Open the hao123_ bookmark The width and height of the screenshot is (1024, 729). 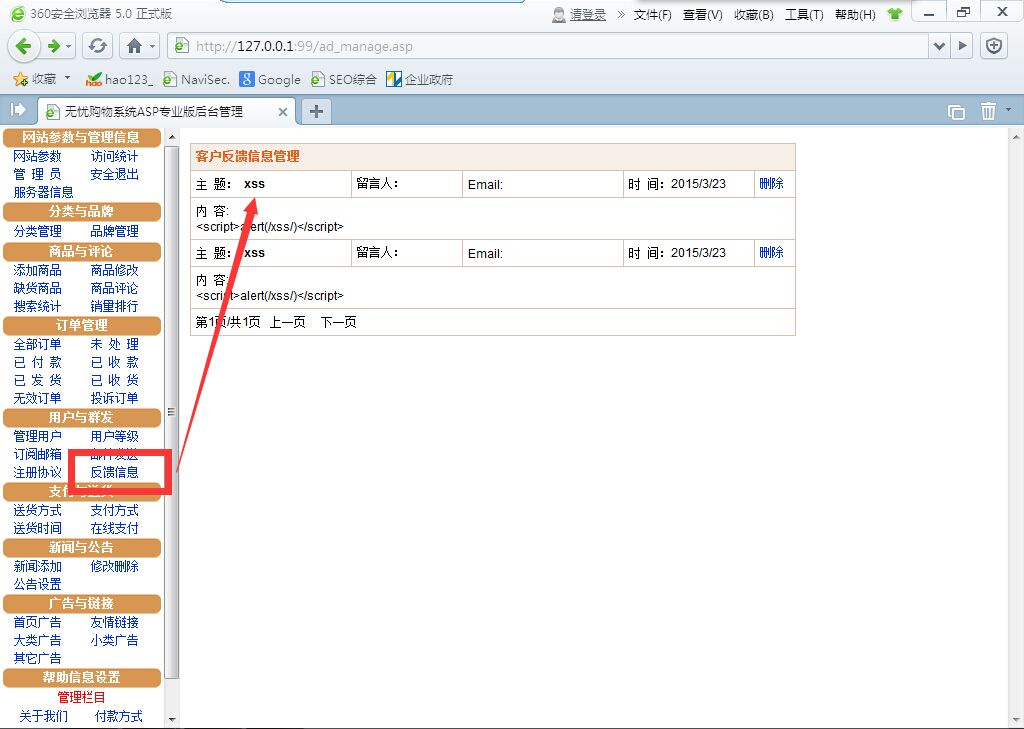(x=120, y=80)
